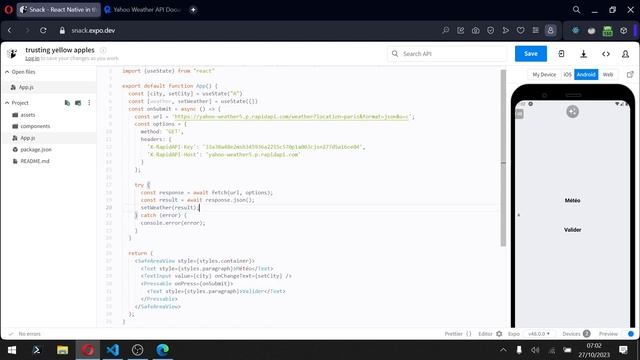Click the new folder icon in Project
640x360 pixels.
pos(78,103)
